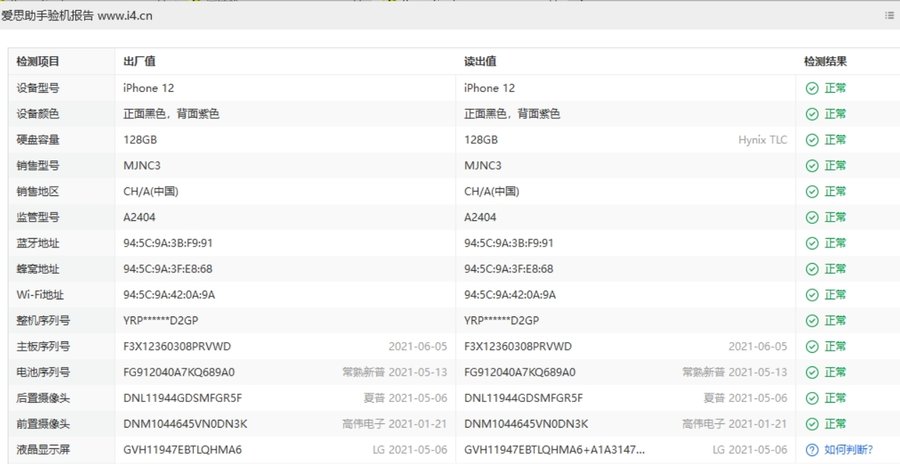Select the 设备颜色 row label

[37, 114]
